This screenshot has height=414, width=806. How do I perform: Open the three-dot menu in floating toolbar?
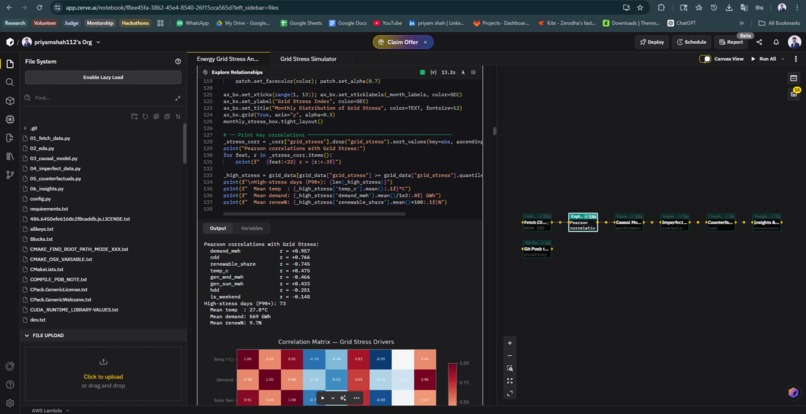pyautogui.click(x=356, y=398)
